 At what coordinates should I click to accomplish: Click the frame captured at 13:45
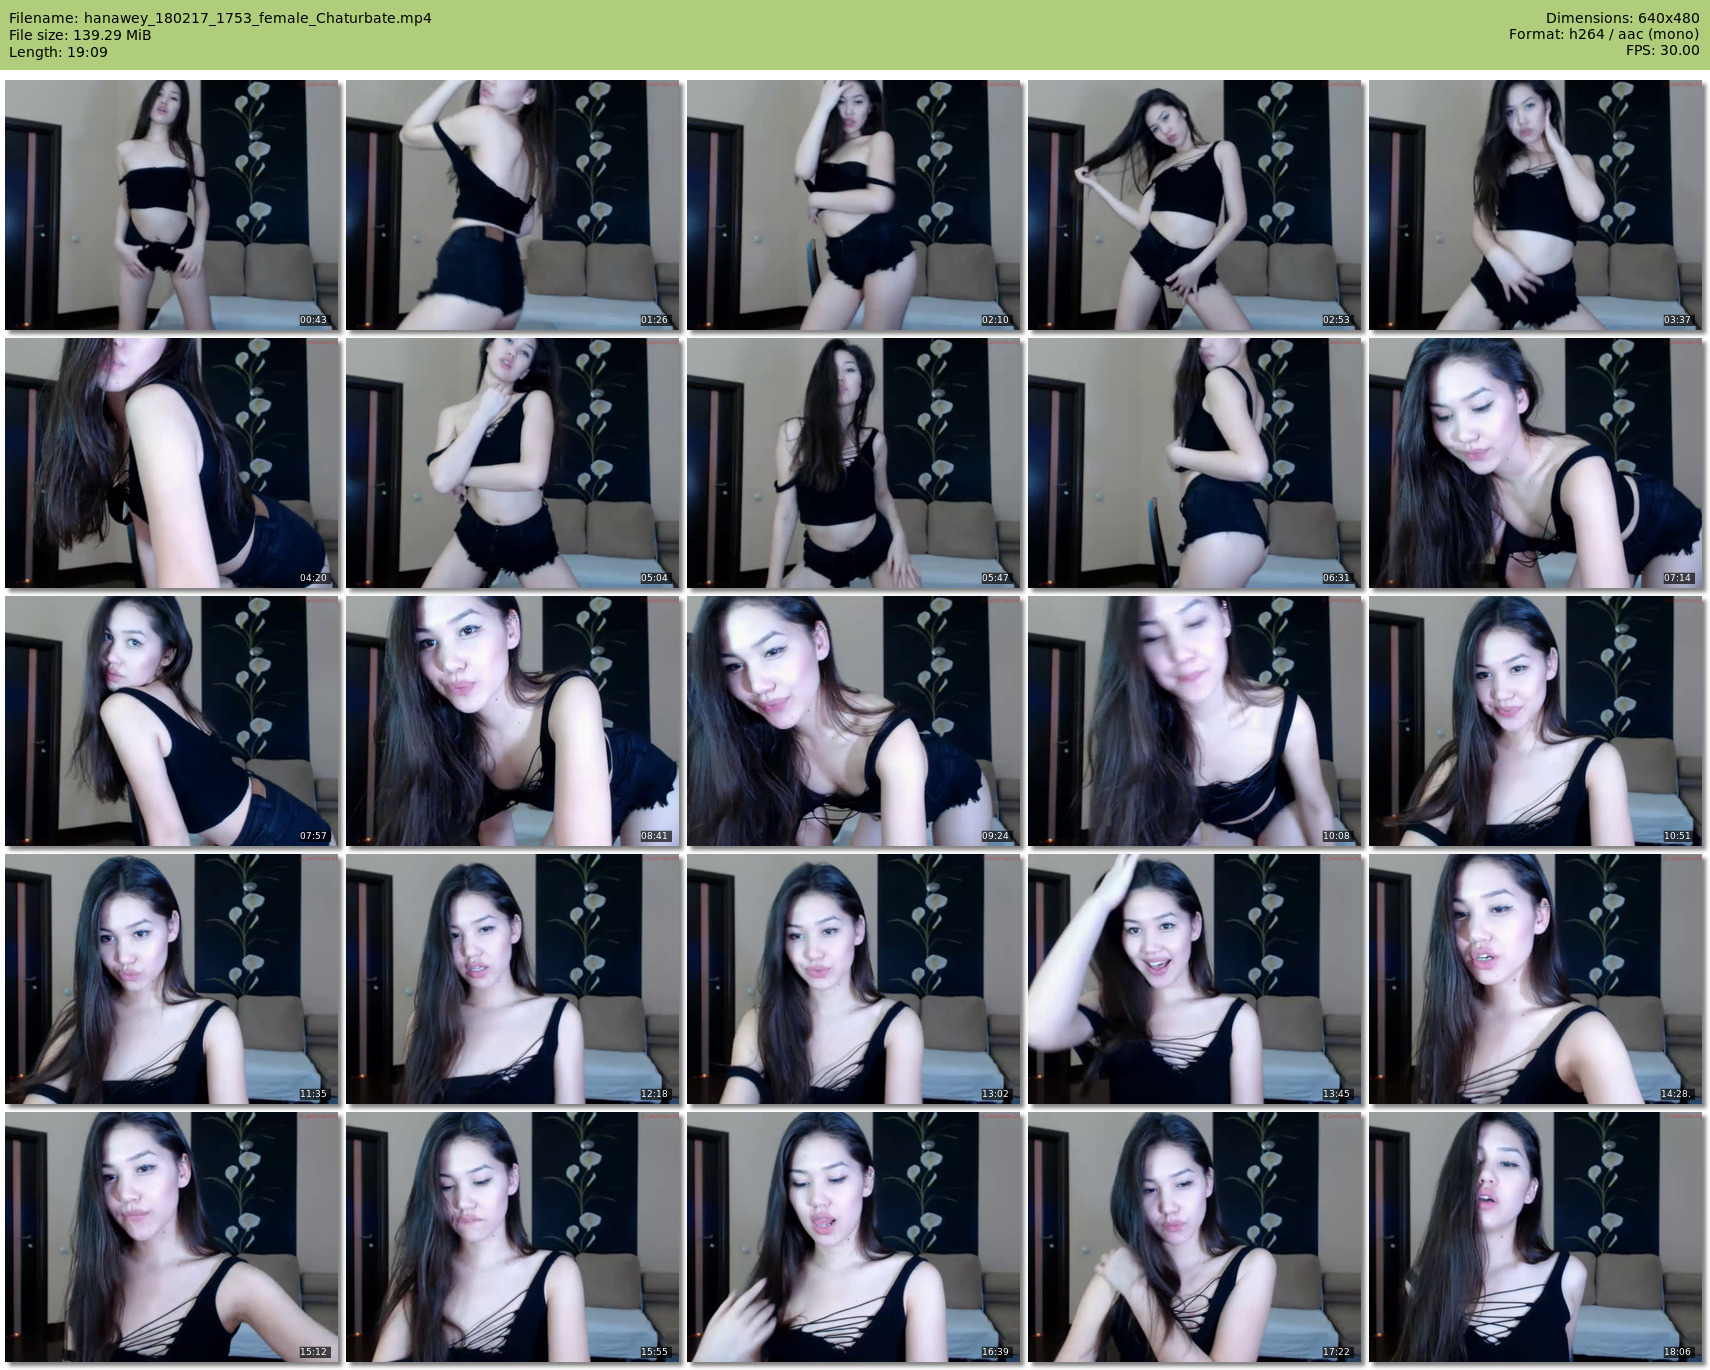[x=1194, y=979]
